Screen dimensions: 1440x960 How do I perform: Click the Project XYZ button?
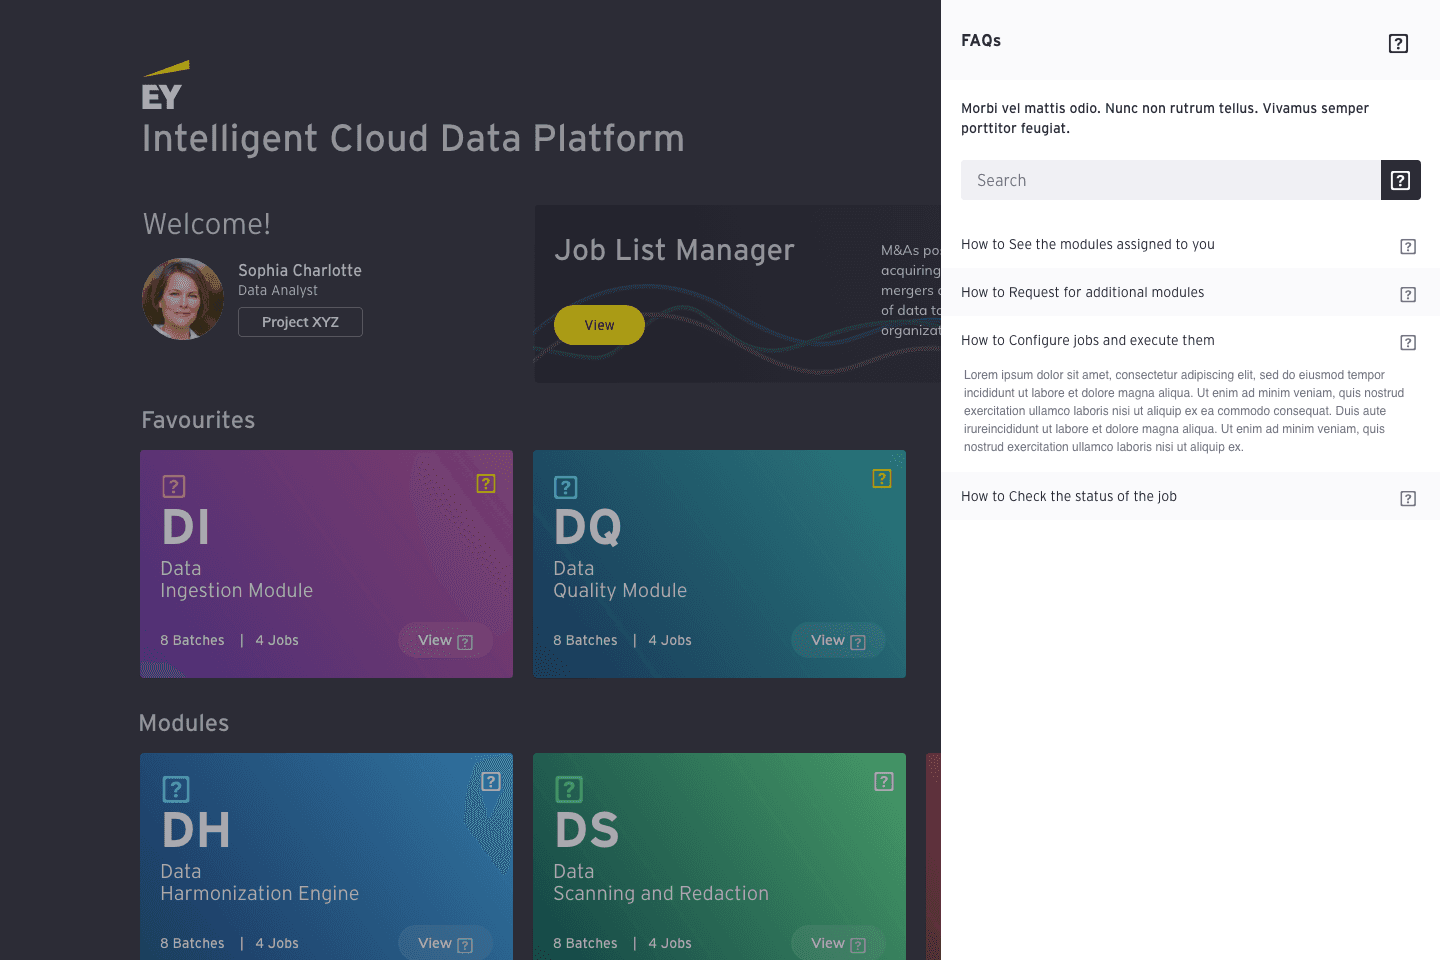pyautogui.click(x=300, y=322)
